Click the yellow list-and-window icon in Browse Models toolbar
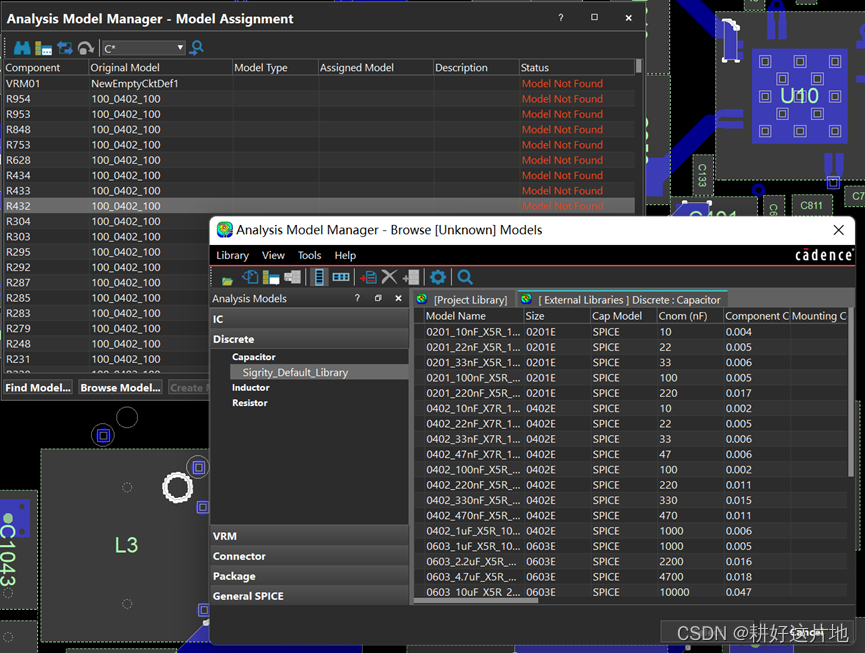This screenshot has width=865, height=653. tap(271, 277)
